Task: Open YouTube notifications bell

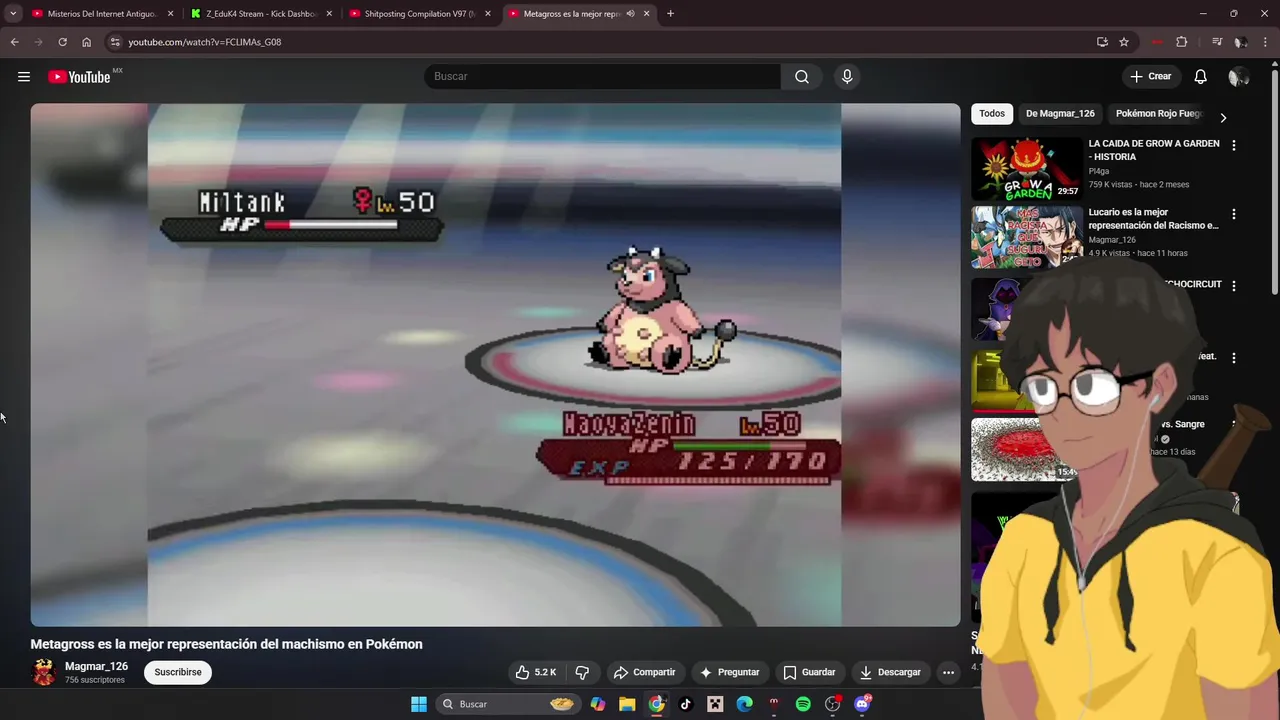Action: [x=1200, y=77]
